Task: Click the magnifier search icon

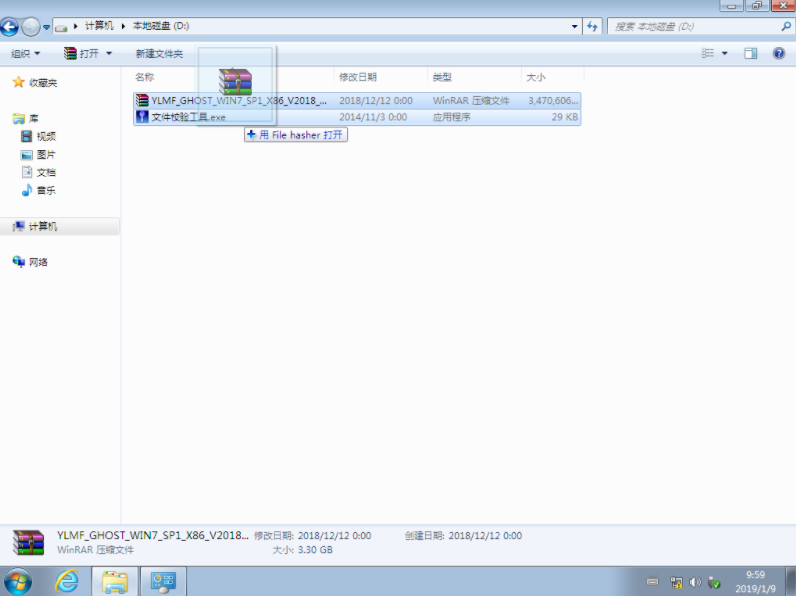Action: point(786,26)
